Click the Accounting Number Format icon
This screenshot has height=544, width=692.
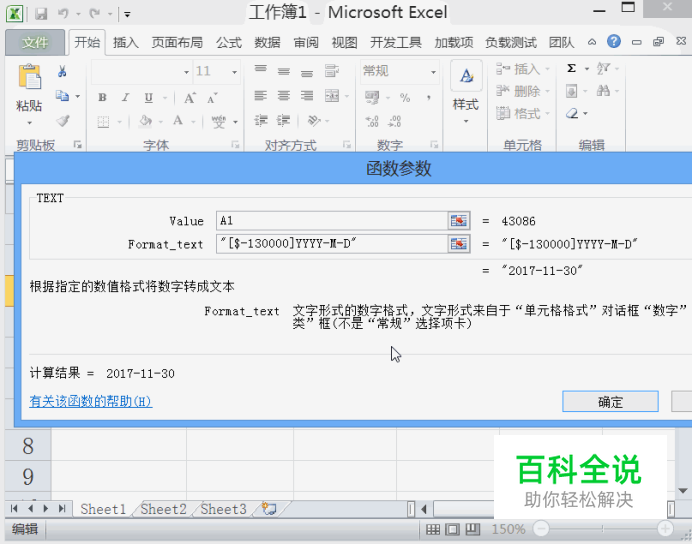(372, 98)
